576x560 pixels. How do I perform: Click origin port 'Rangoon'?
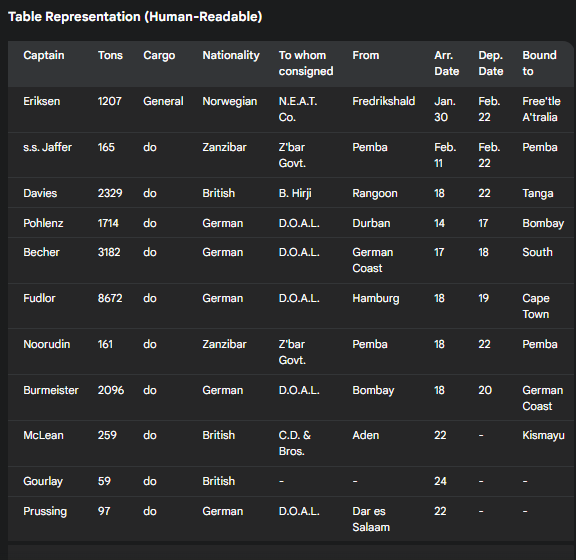coord(375,193)
